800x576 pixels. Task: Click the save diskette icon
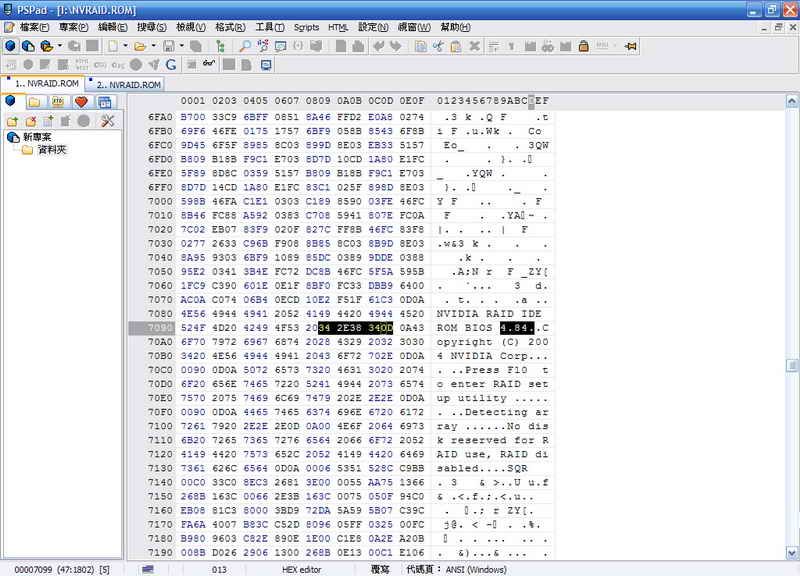click(x=169, y=46)
